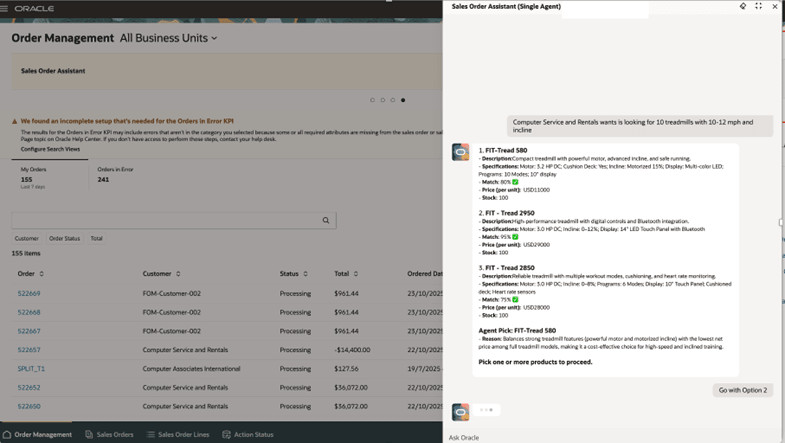Click Computer Associates International customer cell
The image size is (785, 443).
191,369
